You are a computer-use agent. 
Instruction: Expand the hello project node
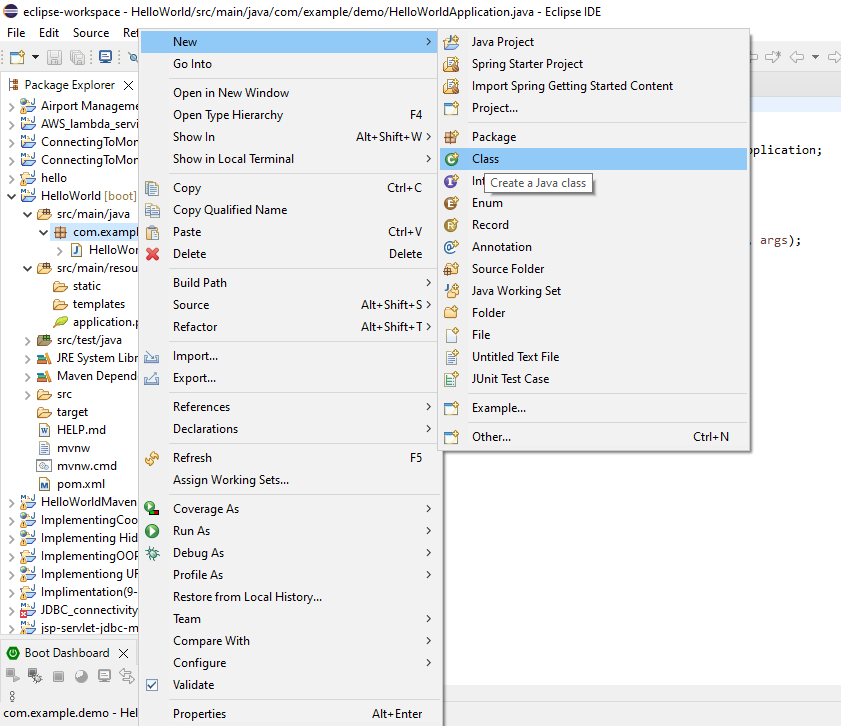click(11, 178)
